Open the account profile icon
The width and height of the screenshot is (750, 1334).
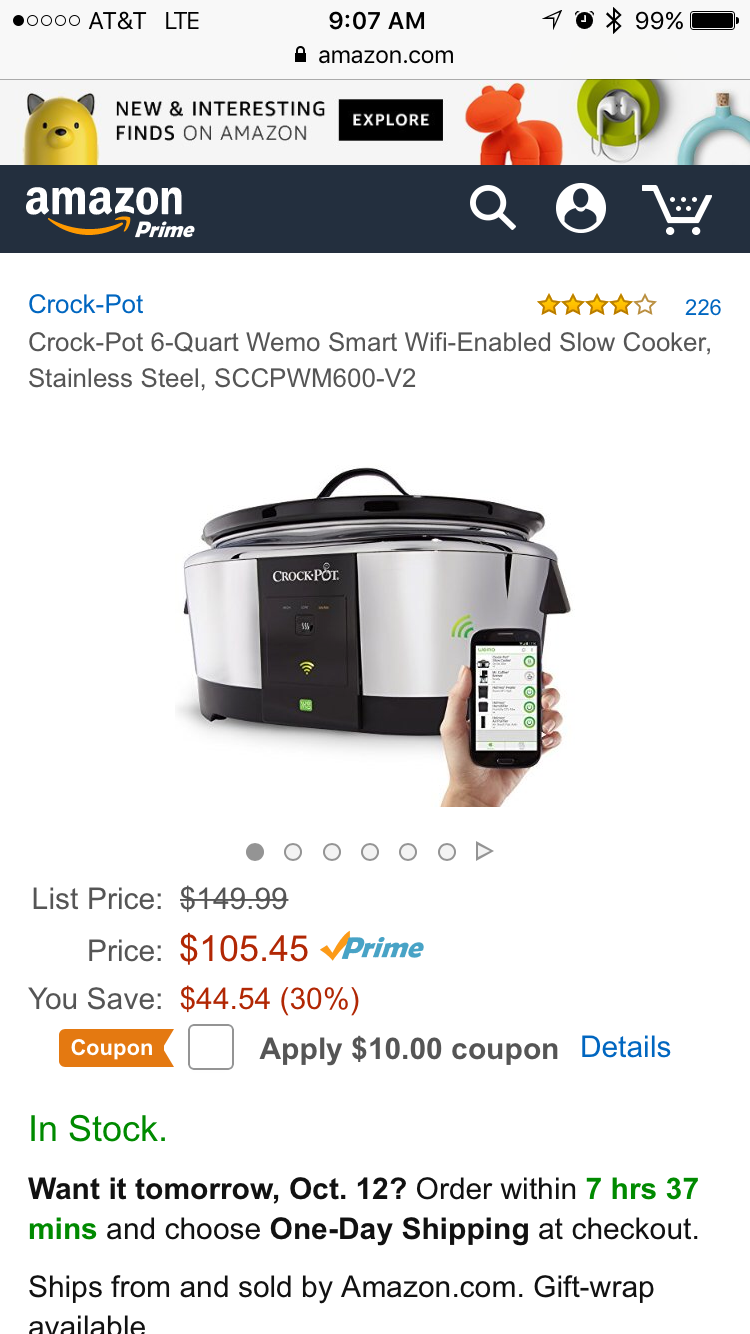click(581, 208)
